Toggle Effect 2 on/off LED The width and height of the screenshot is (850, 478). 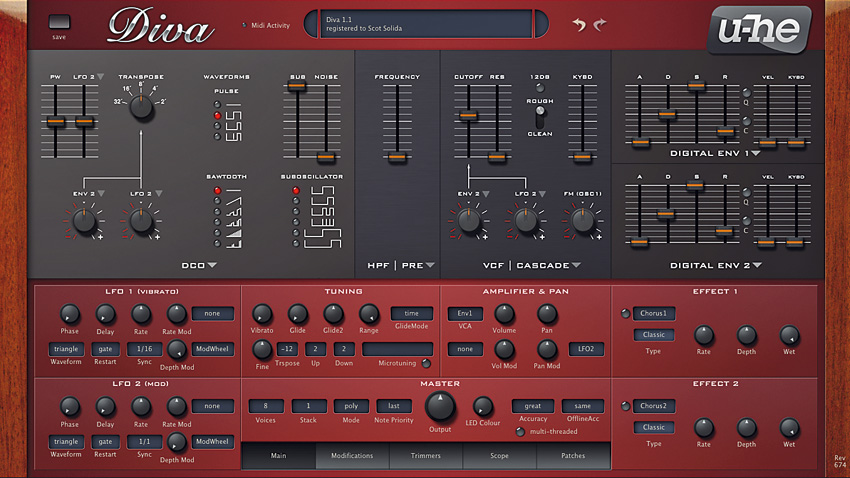click(626, 406)
